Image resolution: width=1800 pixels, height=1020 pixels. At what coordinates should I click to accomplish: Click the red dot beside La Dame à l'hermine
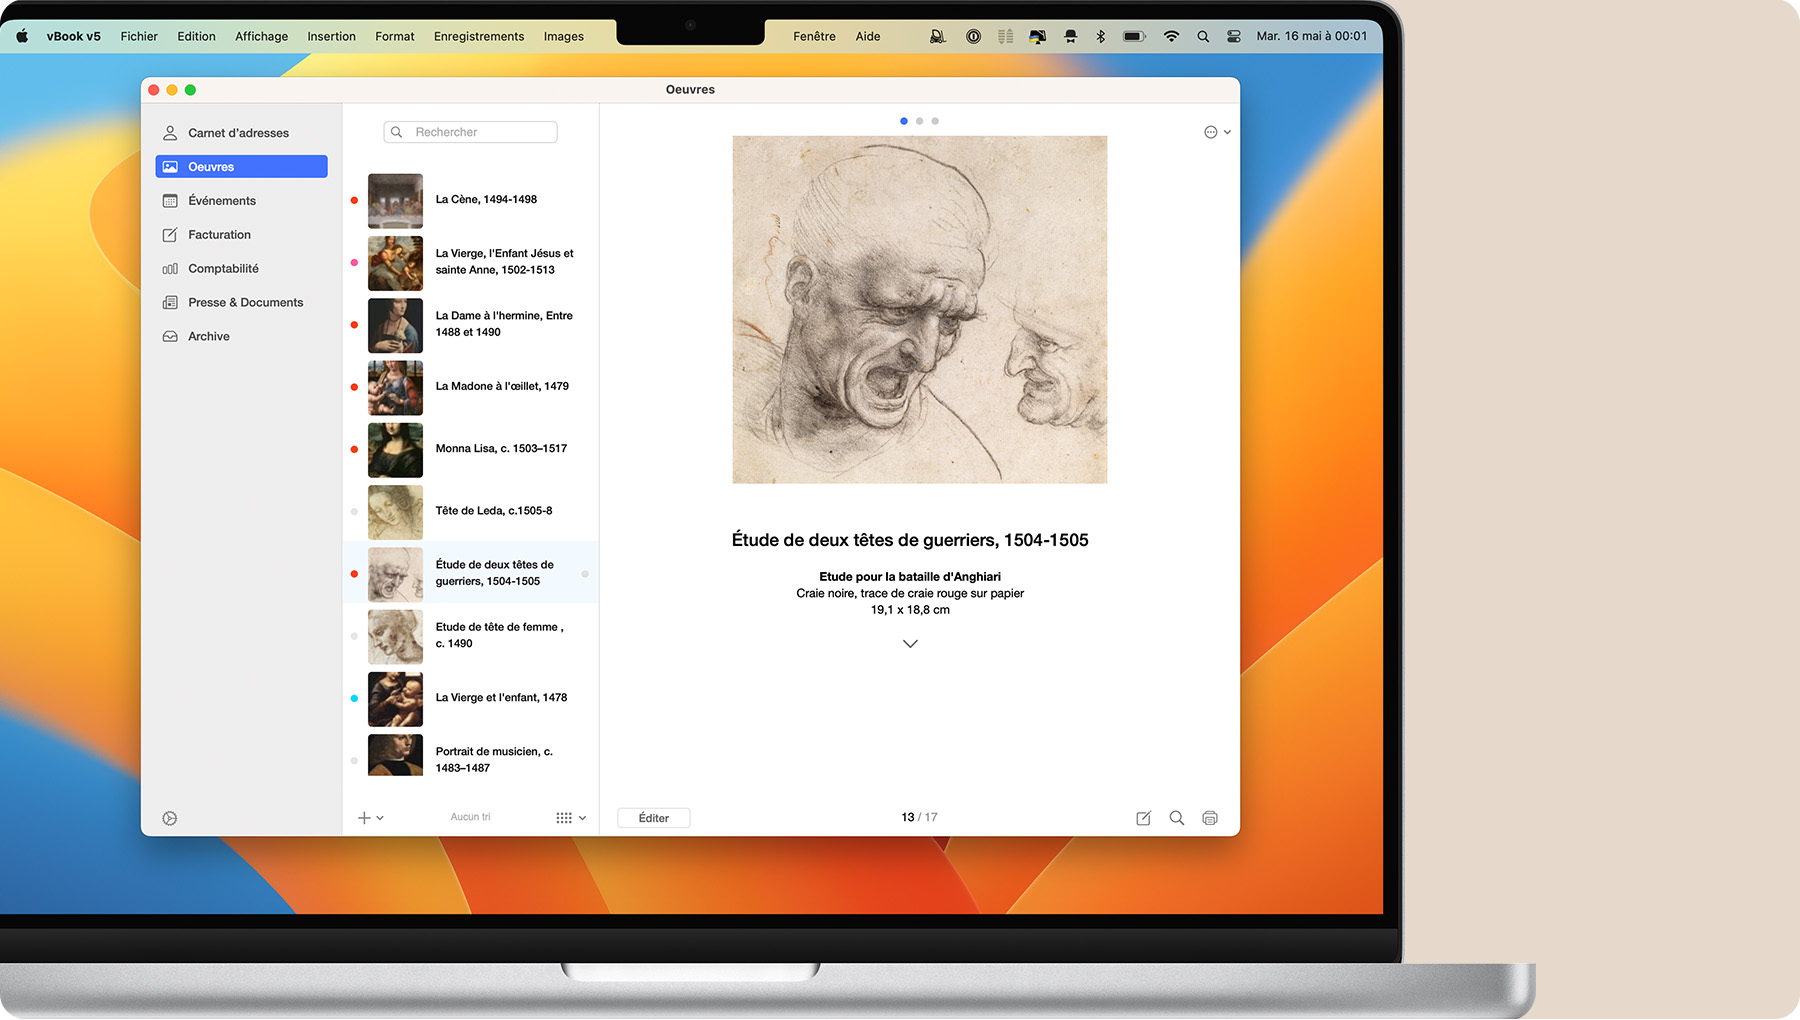(x=354, y=325)
